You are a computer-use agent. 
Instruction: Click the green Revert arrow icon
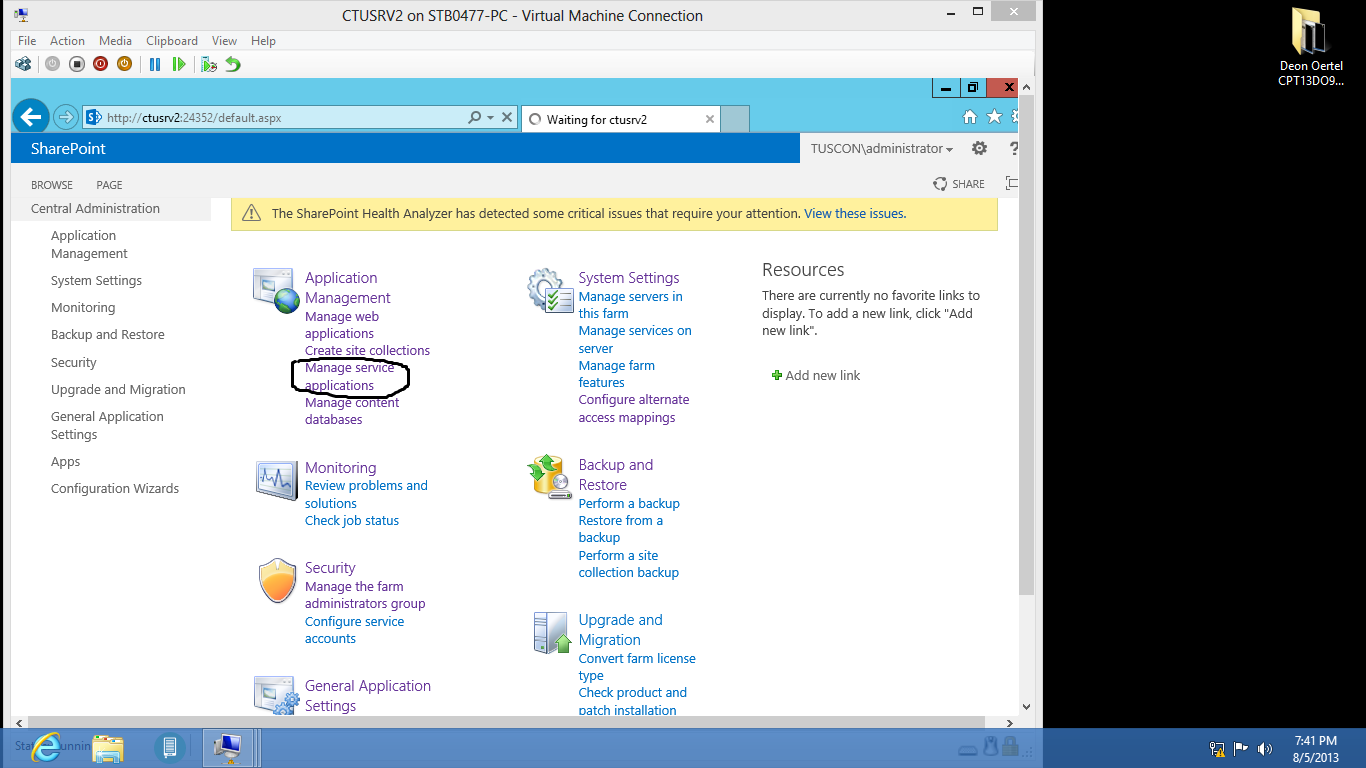(x=233, y=64)
